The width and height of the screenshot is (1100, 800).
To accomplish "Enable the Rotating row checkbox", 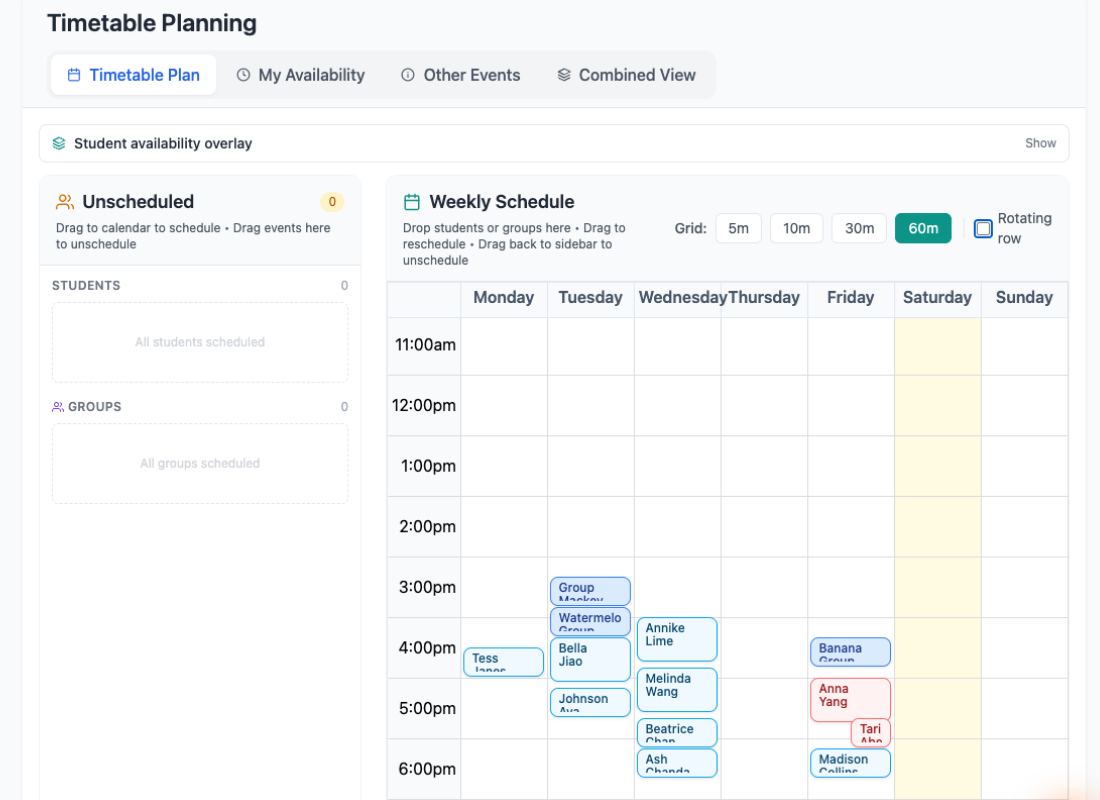I will click(983, 228).
